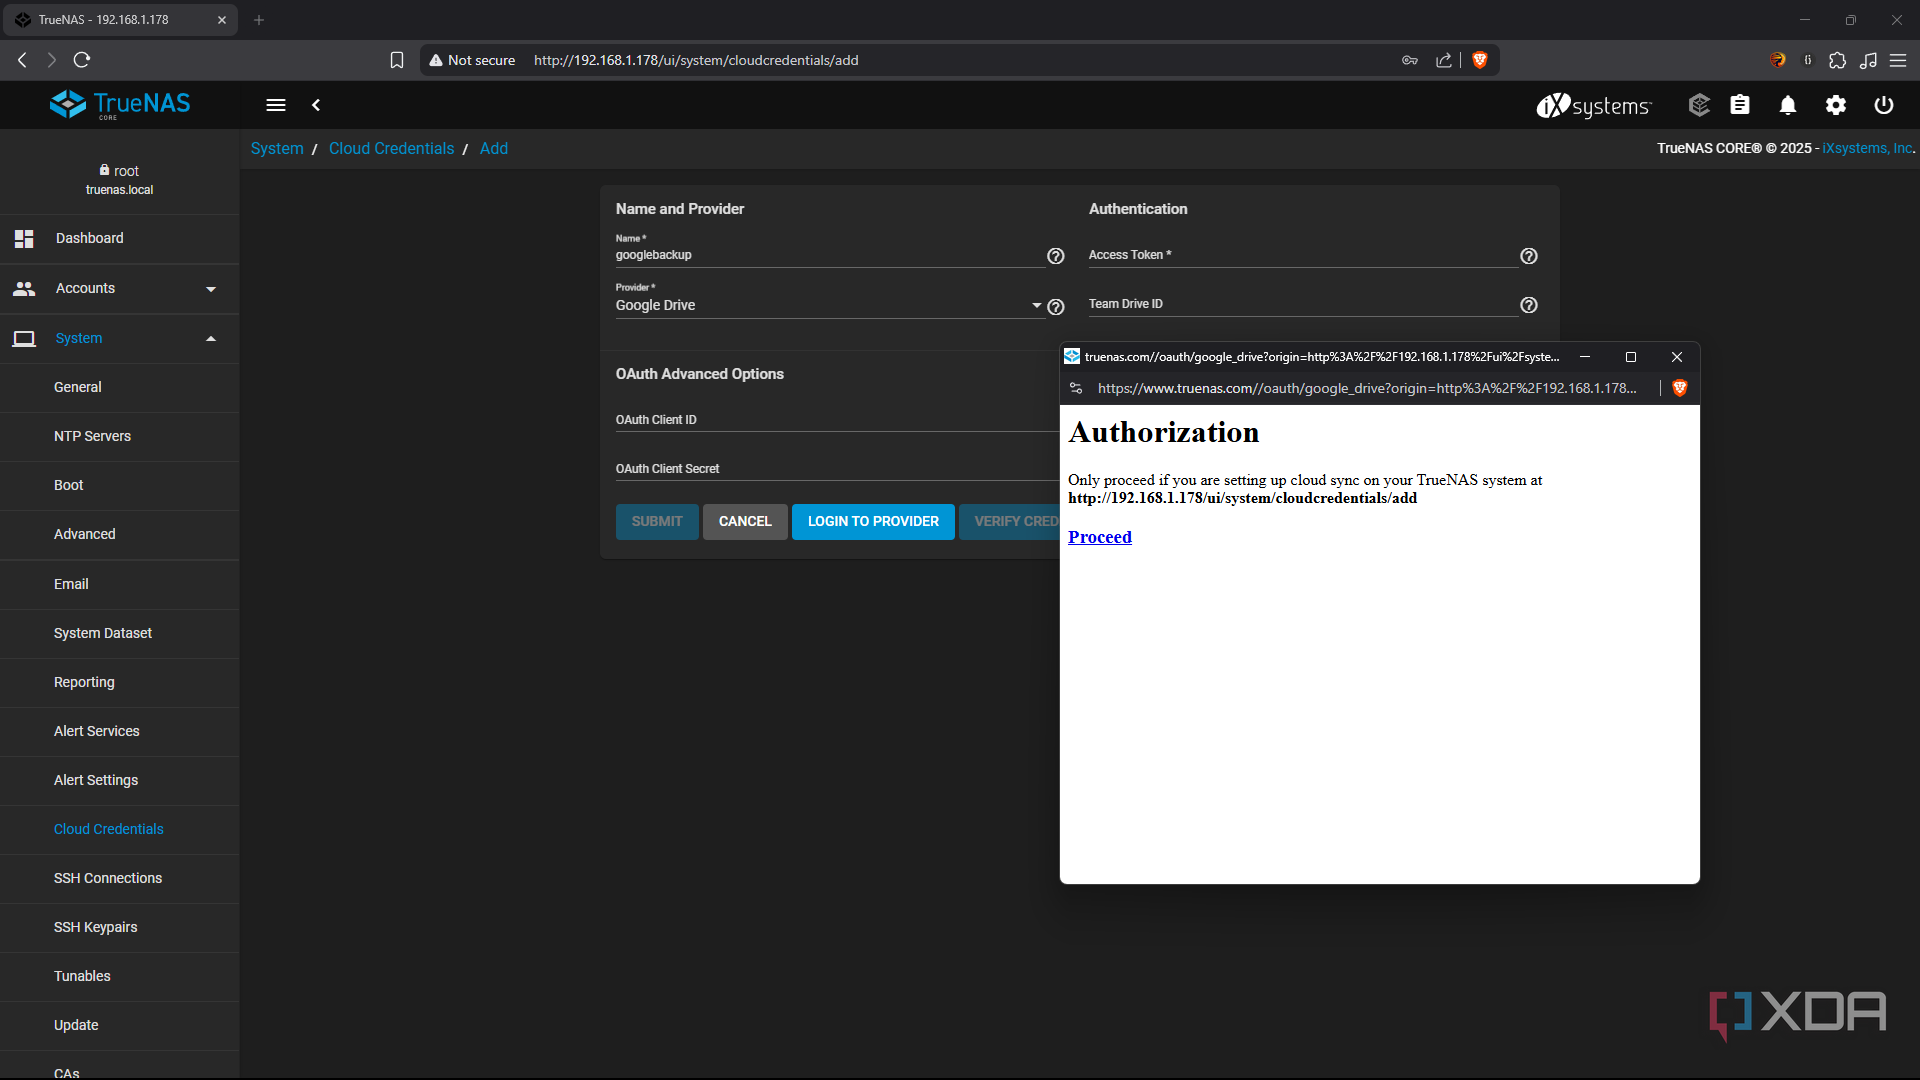Open the Update page
The width and height of the screenshot is (1920, 1080).
(x=120, y=1025)
